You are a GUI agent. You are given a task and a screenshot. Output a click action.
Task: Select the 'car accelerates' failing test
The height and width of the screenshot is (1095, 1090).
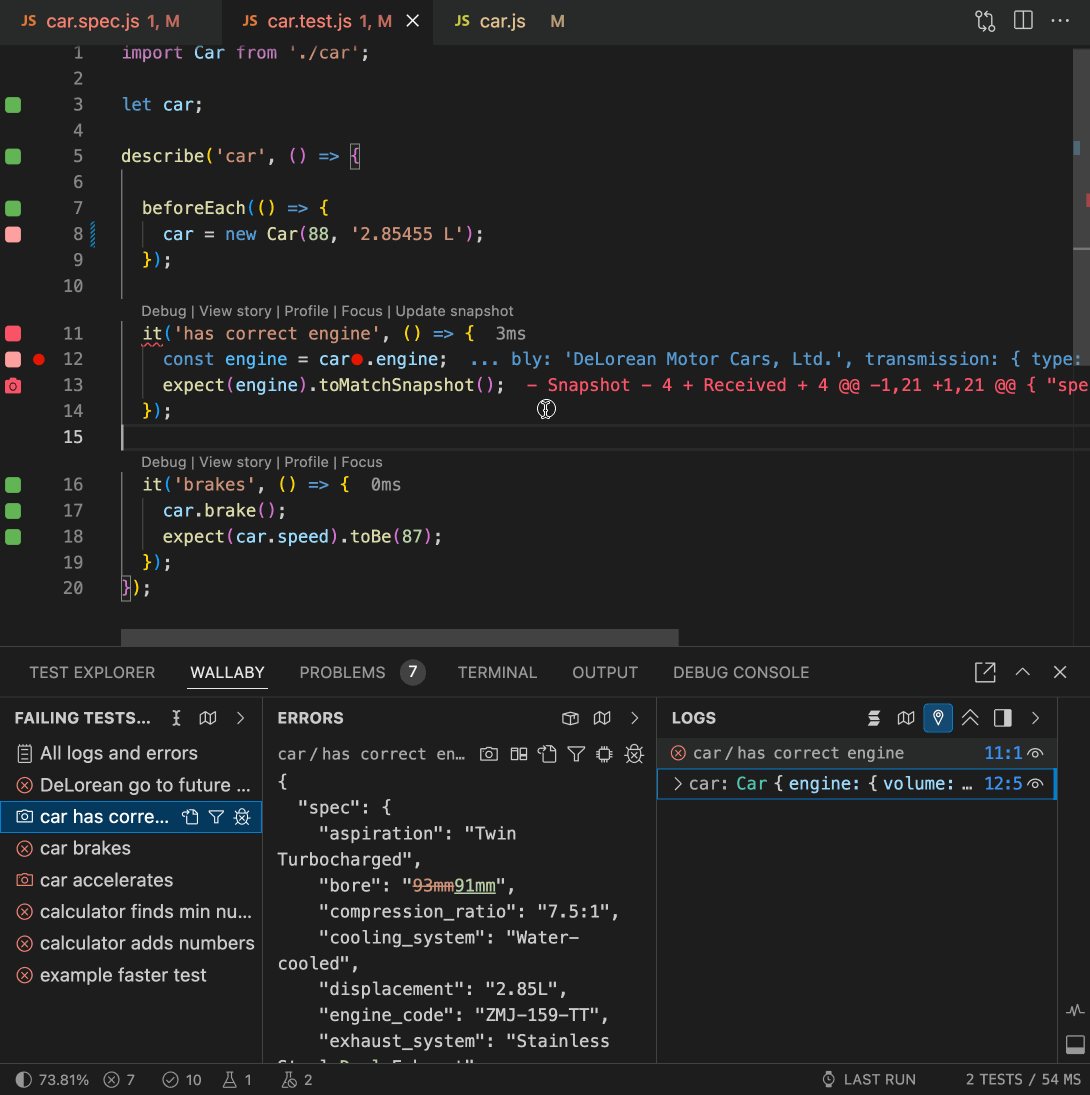(131, 880)
